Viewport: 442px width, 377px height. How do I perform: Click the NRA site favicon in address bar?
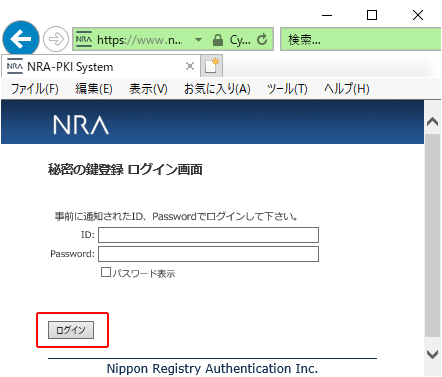click(84, 39)
